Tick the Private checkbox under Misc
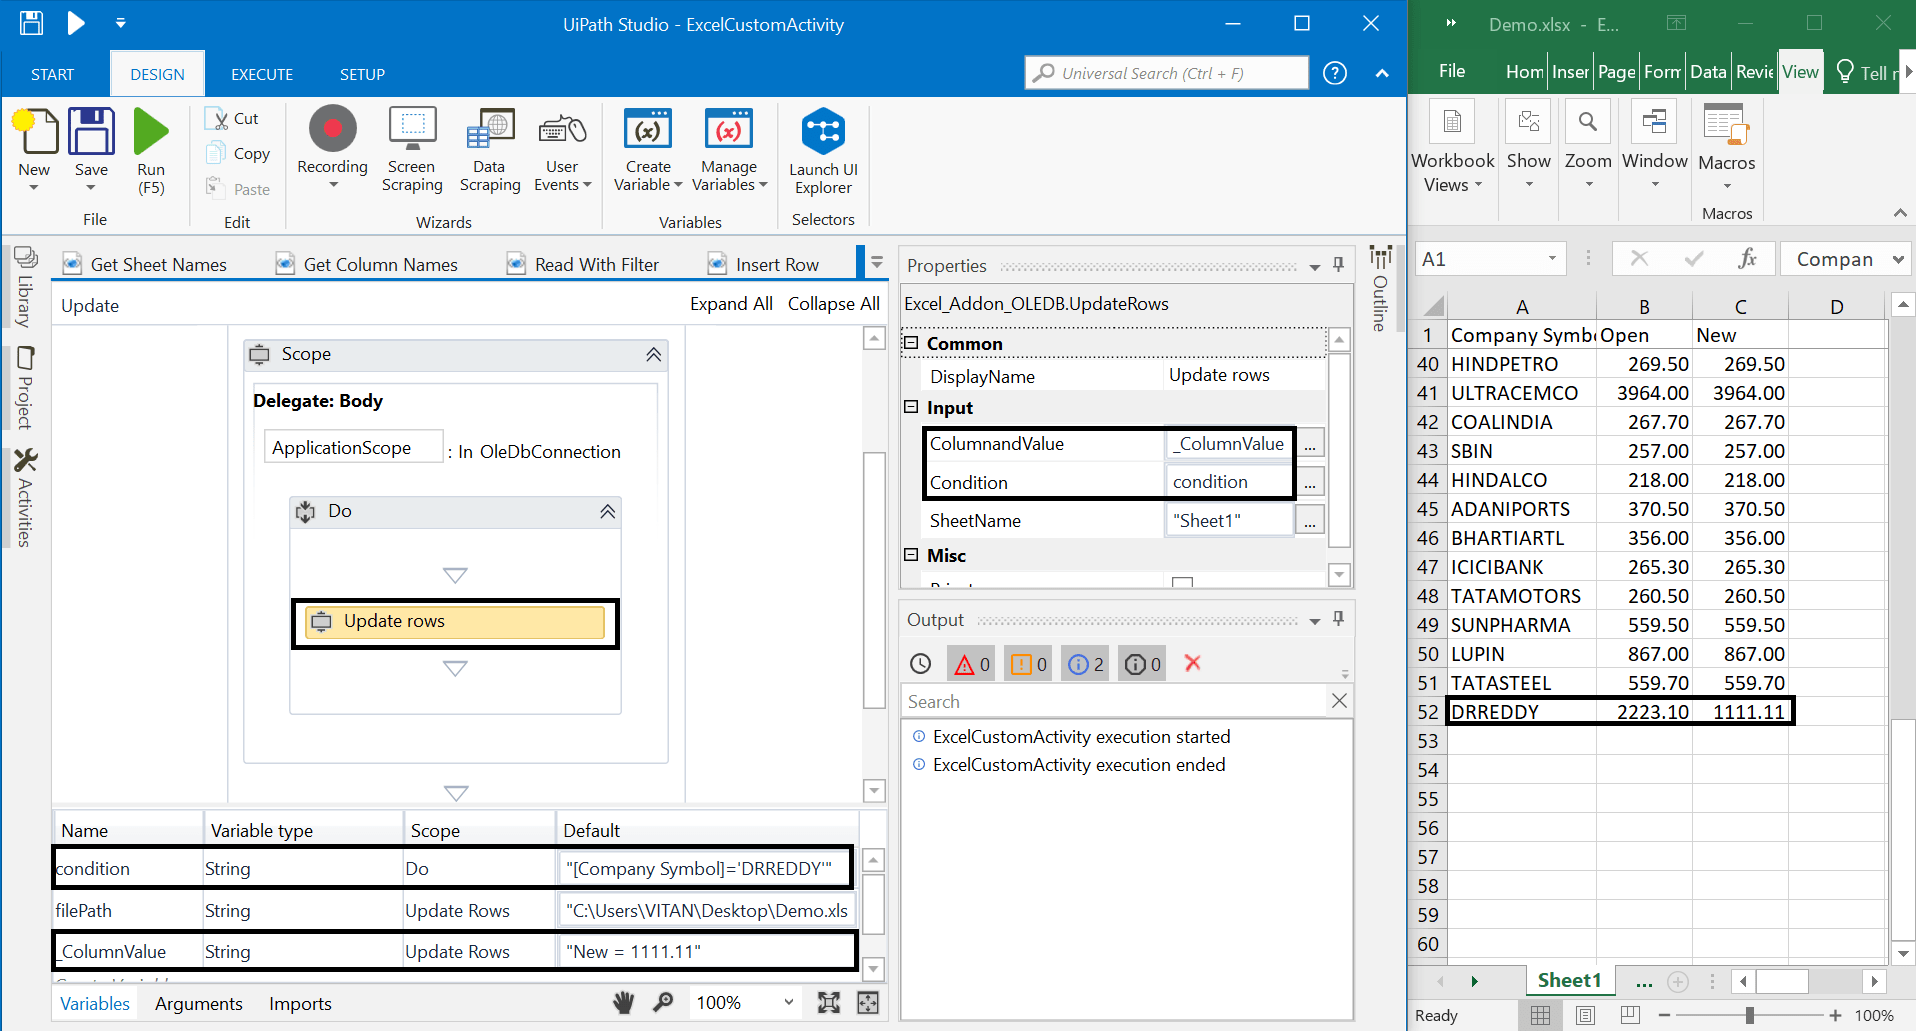The height and width of the screenshot is (1031, 1916). (x=1182, y=583)
